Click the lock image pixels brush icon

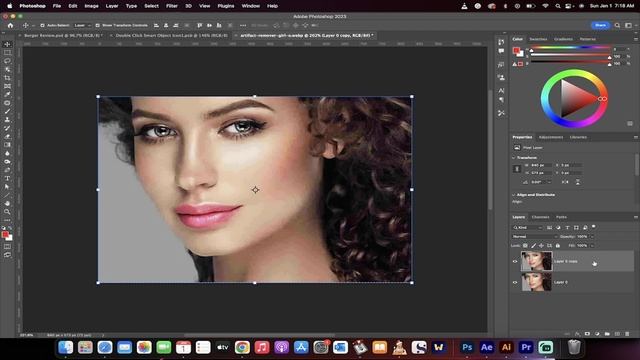533,246
